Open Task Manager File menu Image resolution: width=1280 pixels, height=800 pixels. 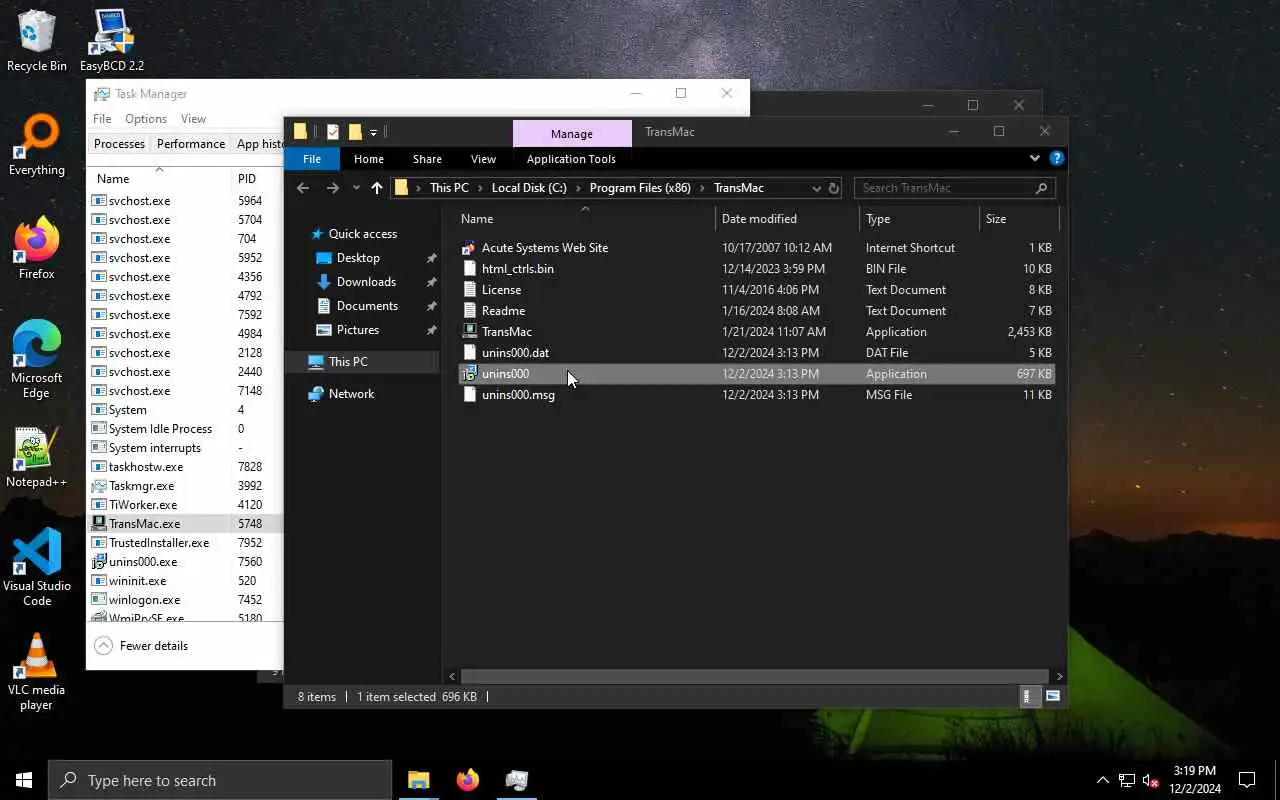click(x=102, y=119)
